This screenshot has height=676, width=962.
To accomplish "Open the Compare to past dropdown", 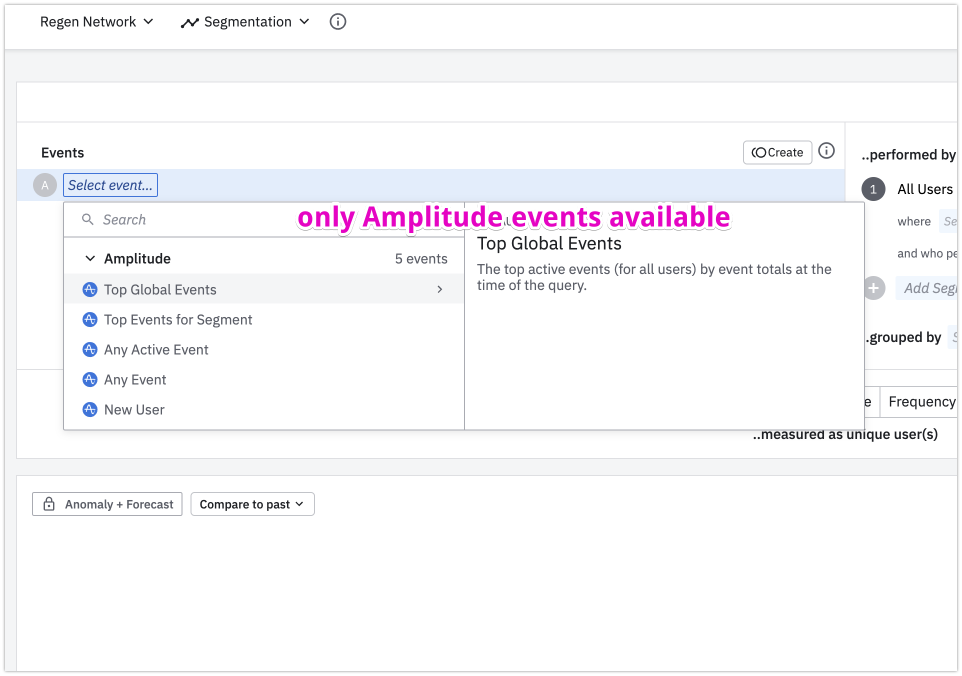I will tap(252, 504).
